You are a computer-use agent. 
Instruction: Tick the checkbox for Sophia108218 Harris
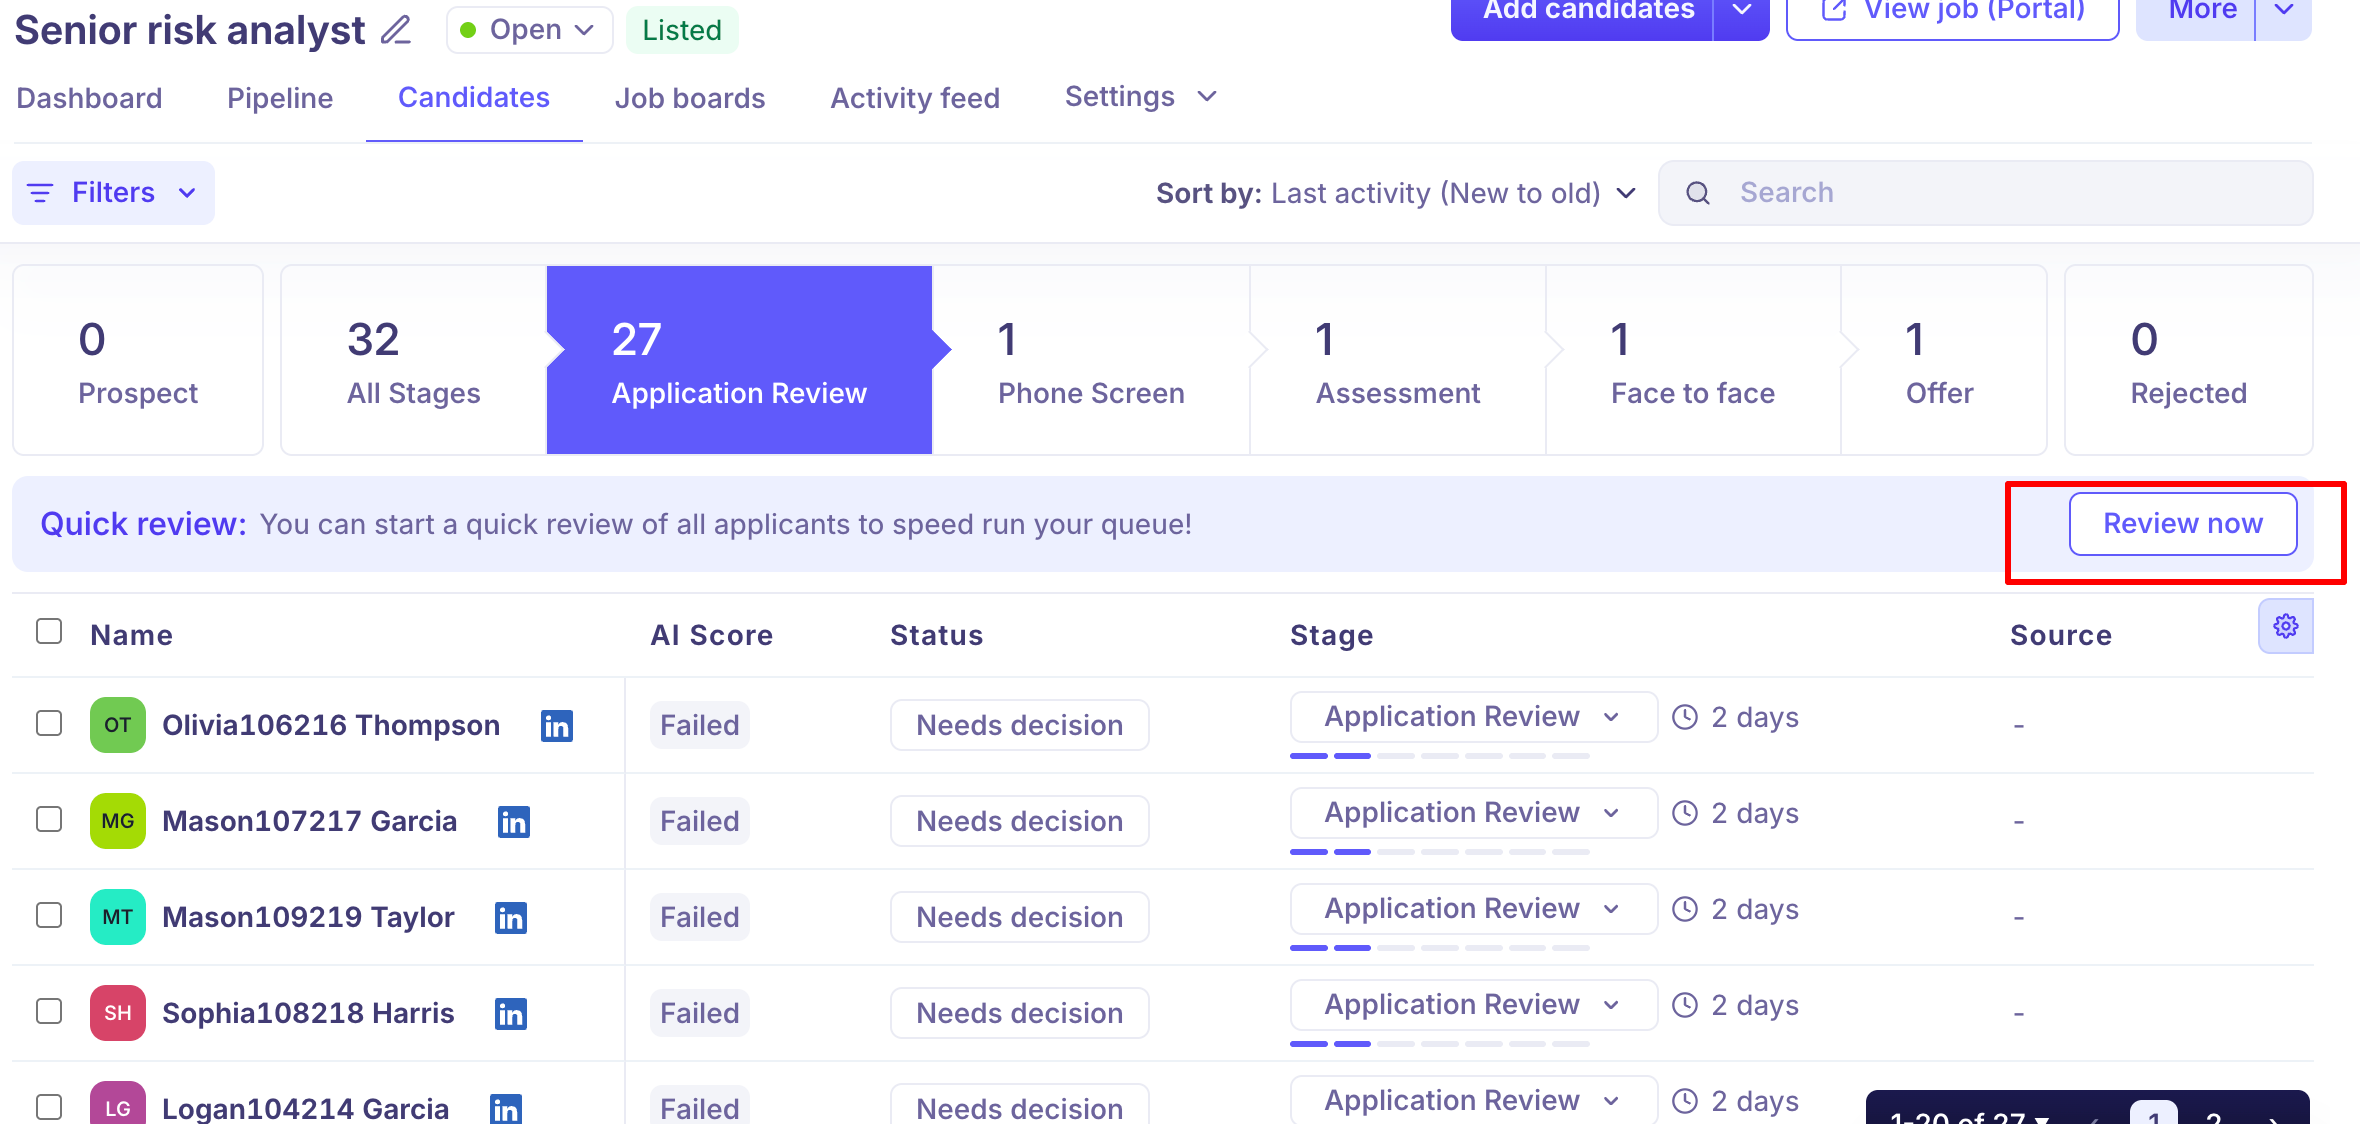click(x=49, y=1011)
